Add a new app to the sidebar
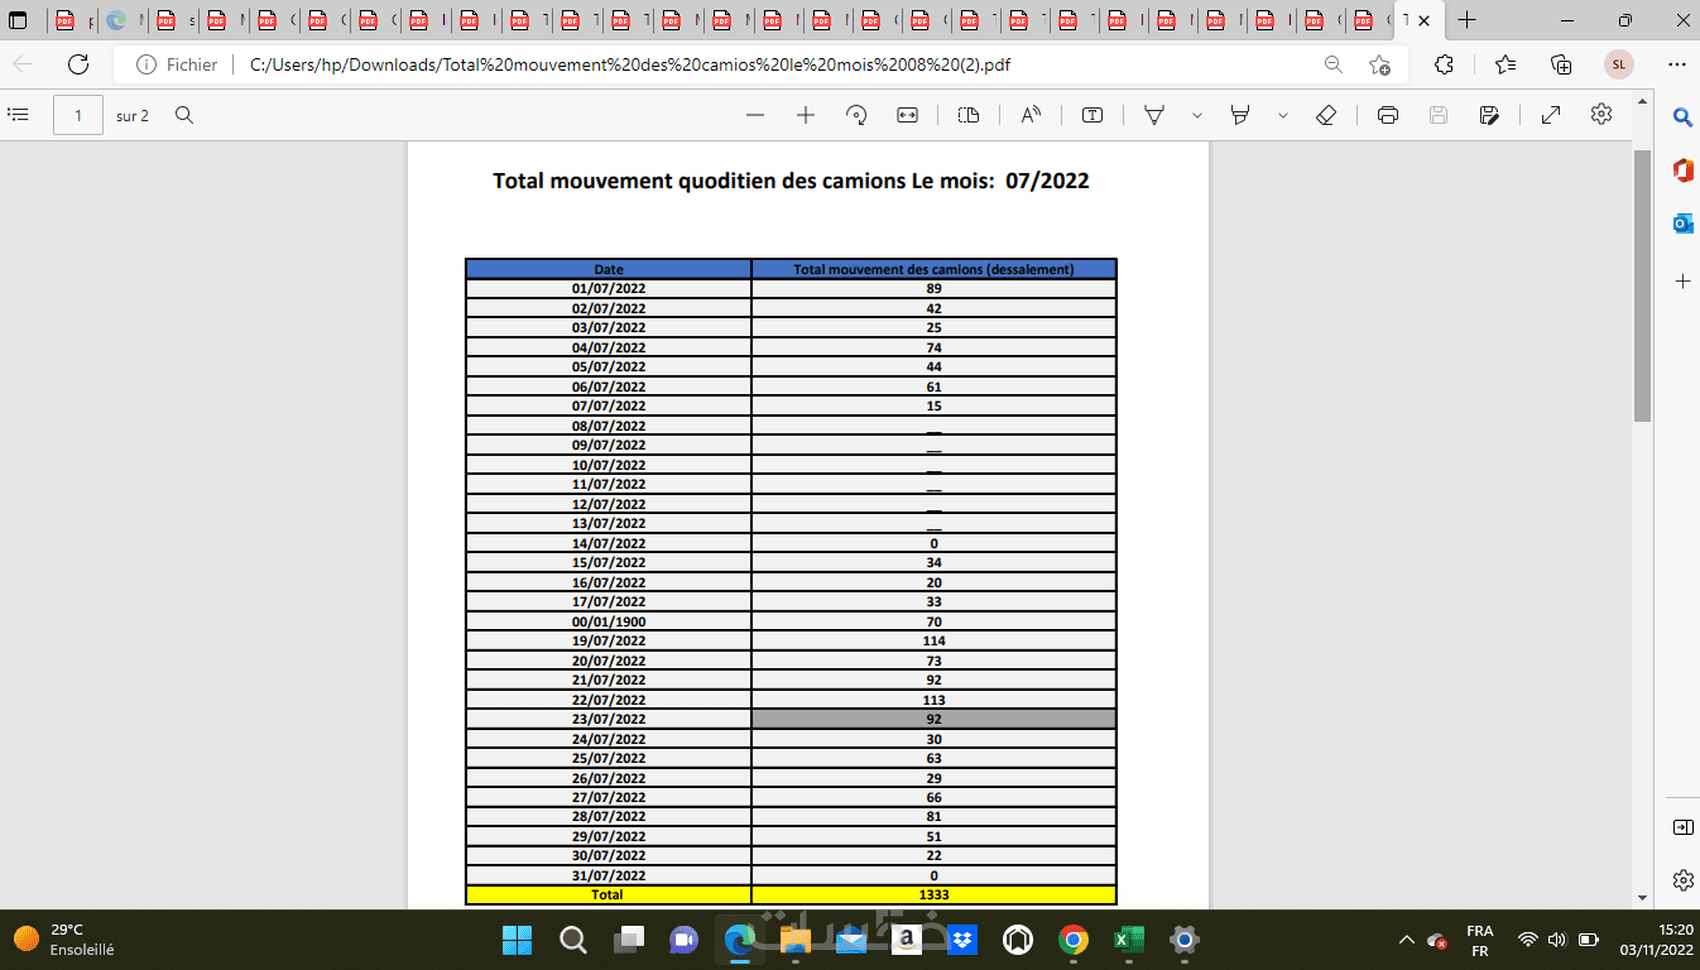Viewport: 1700px width, 970px height. coord(1683,282)
